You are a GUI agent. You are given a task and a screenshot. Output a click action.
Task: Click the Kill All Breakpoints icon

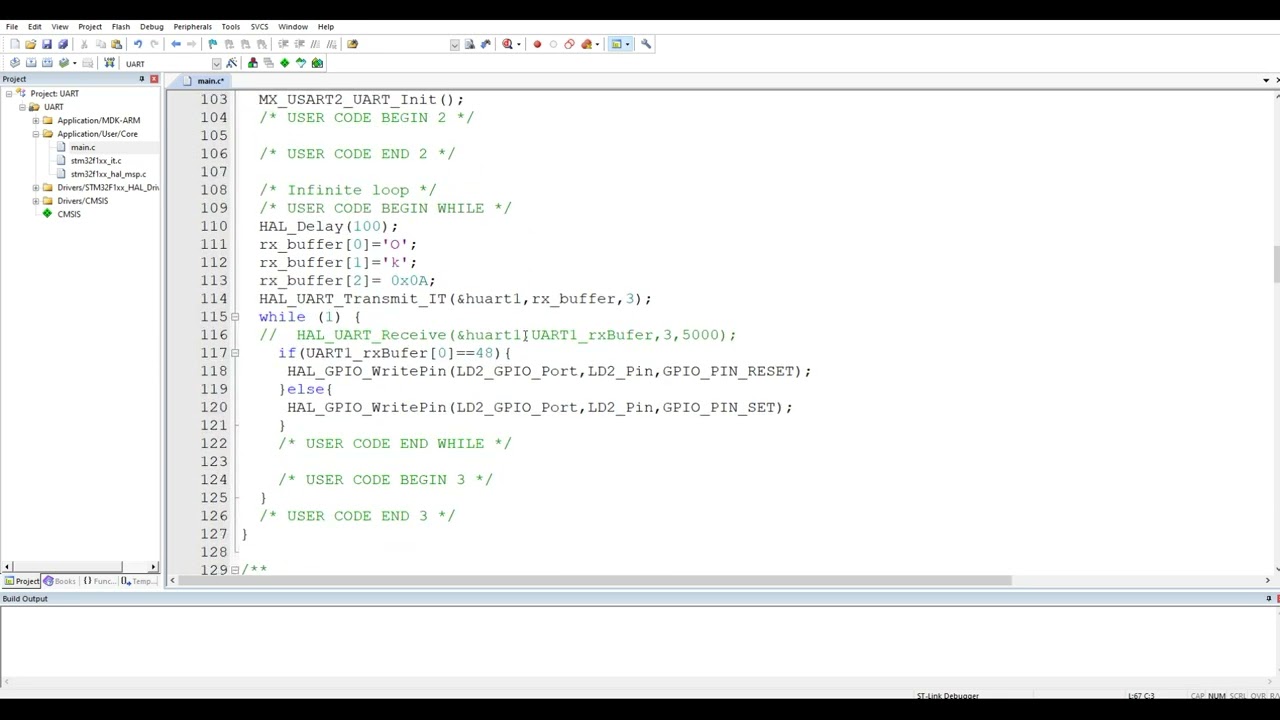point(586,44)
